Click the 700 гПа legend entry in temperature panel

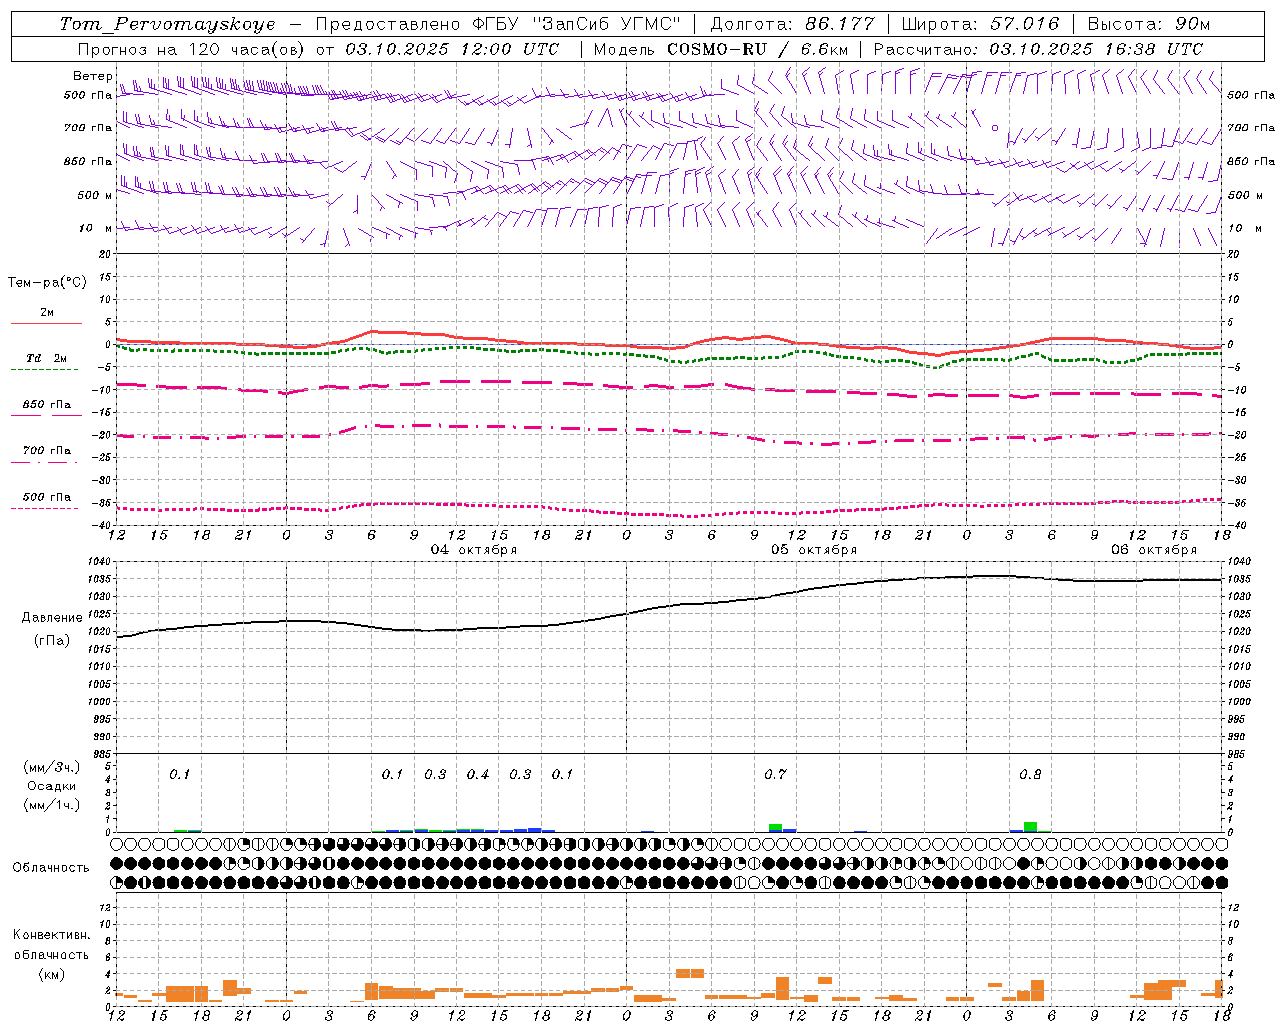tap(47, 451)
